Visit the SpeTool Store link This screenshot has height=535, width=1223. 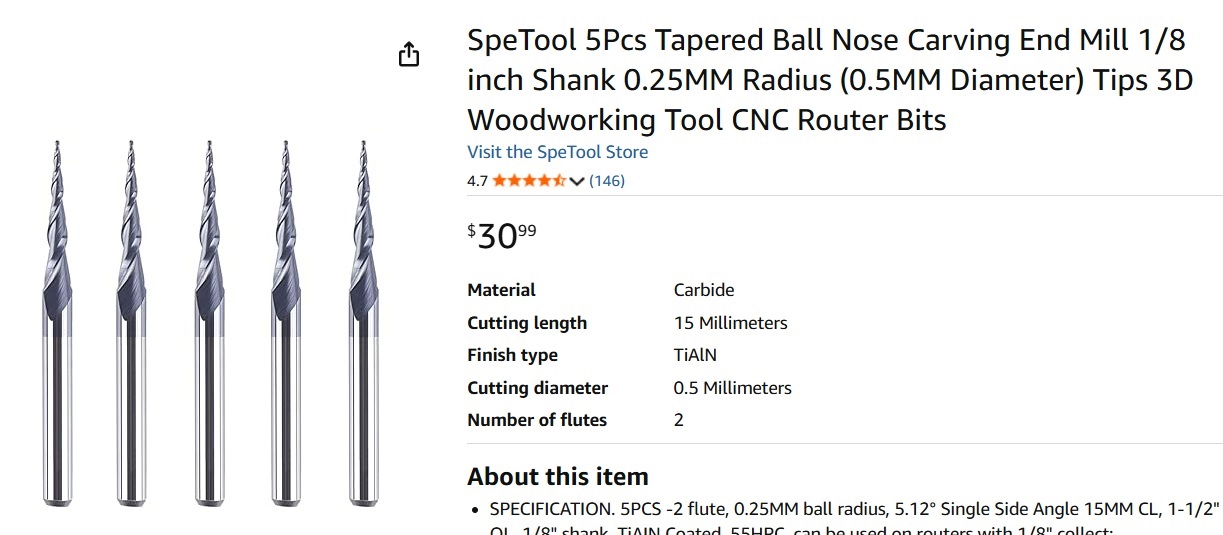pyautogui.click(x=557, y=152)
